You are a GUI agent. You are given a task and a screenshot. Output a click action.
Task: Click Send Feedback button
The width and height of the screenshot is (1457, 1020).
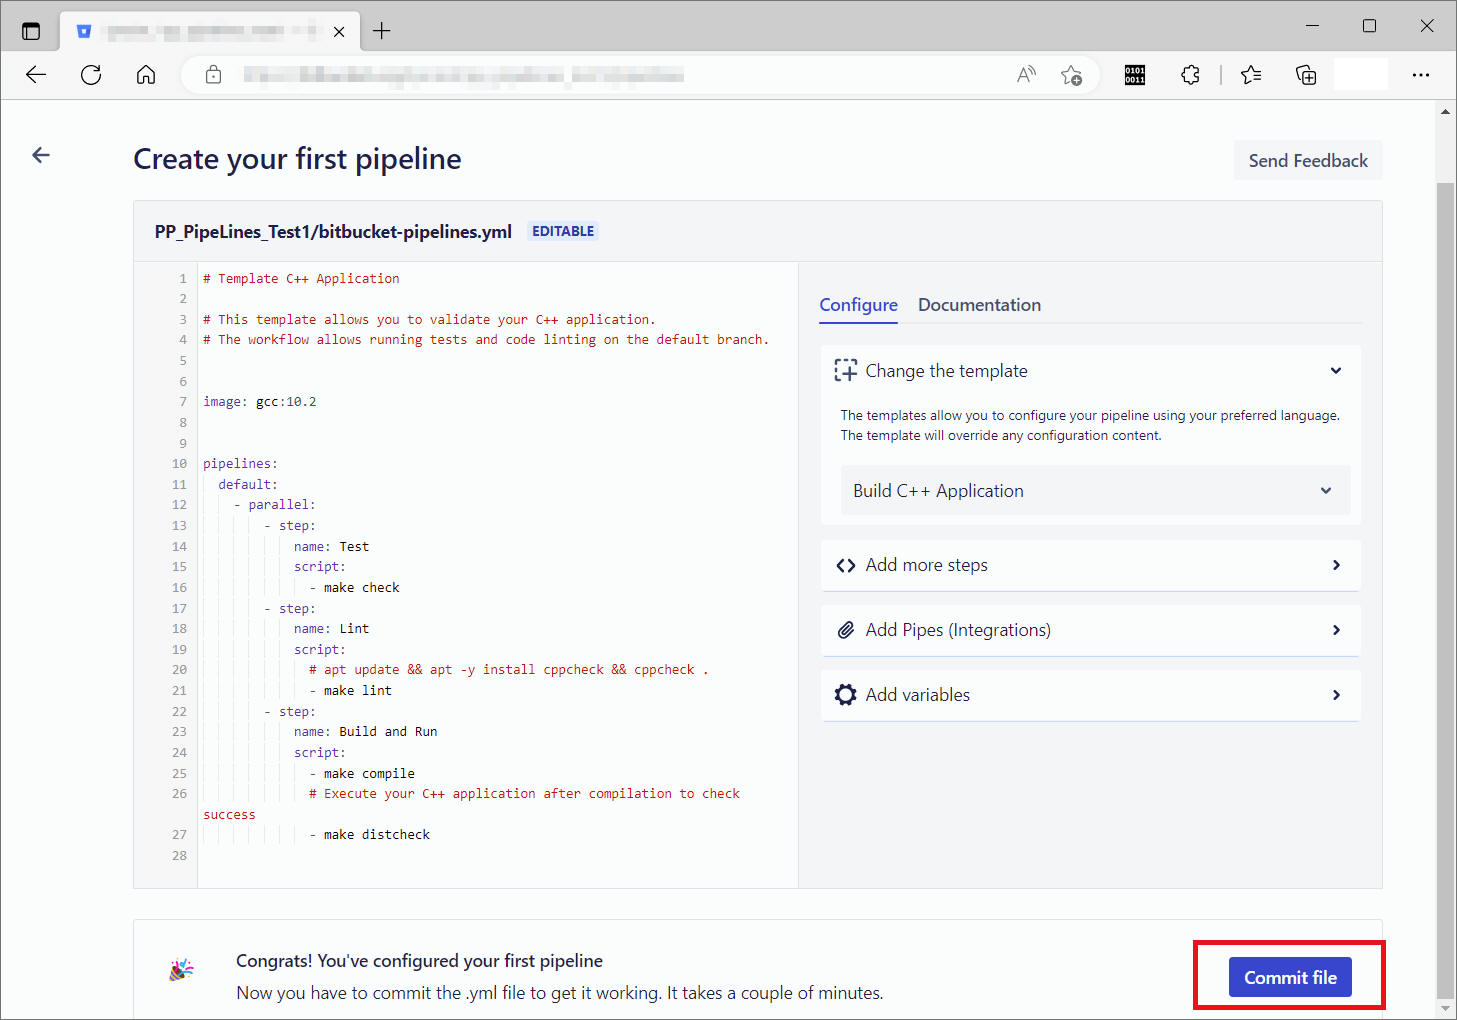point(1307,161)
